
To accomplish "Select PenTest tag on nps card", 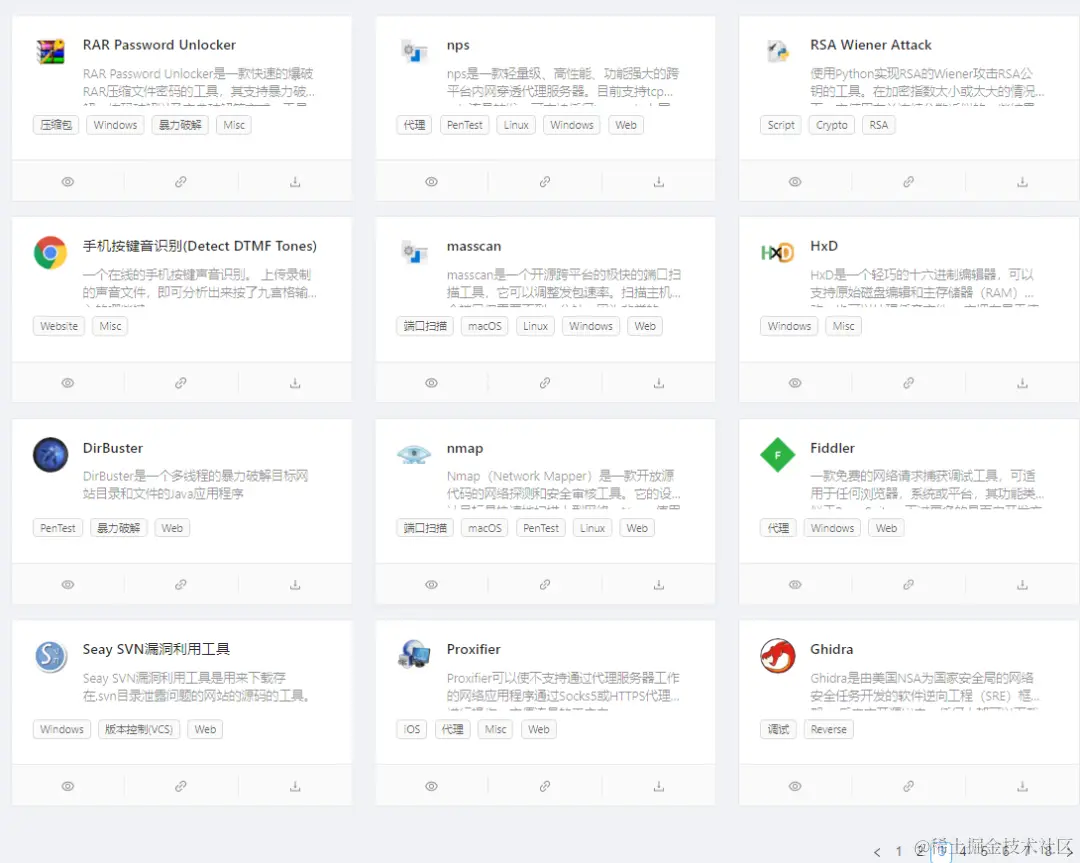I will pyautogui.click(x=464, y=125).
